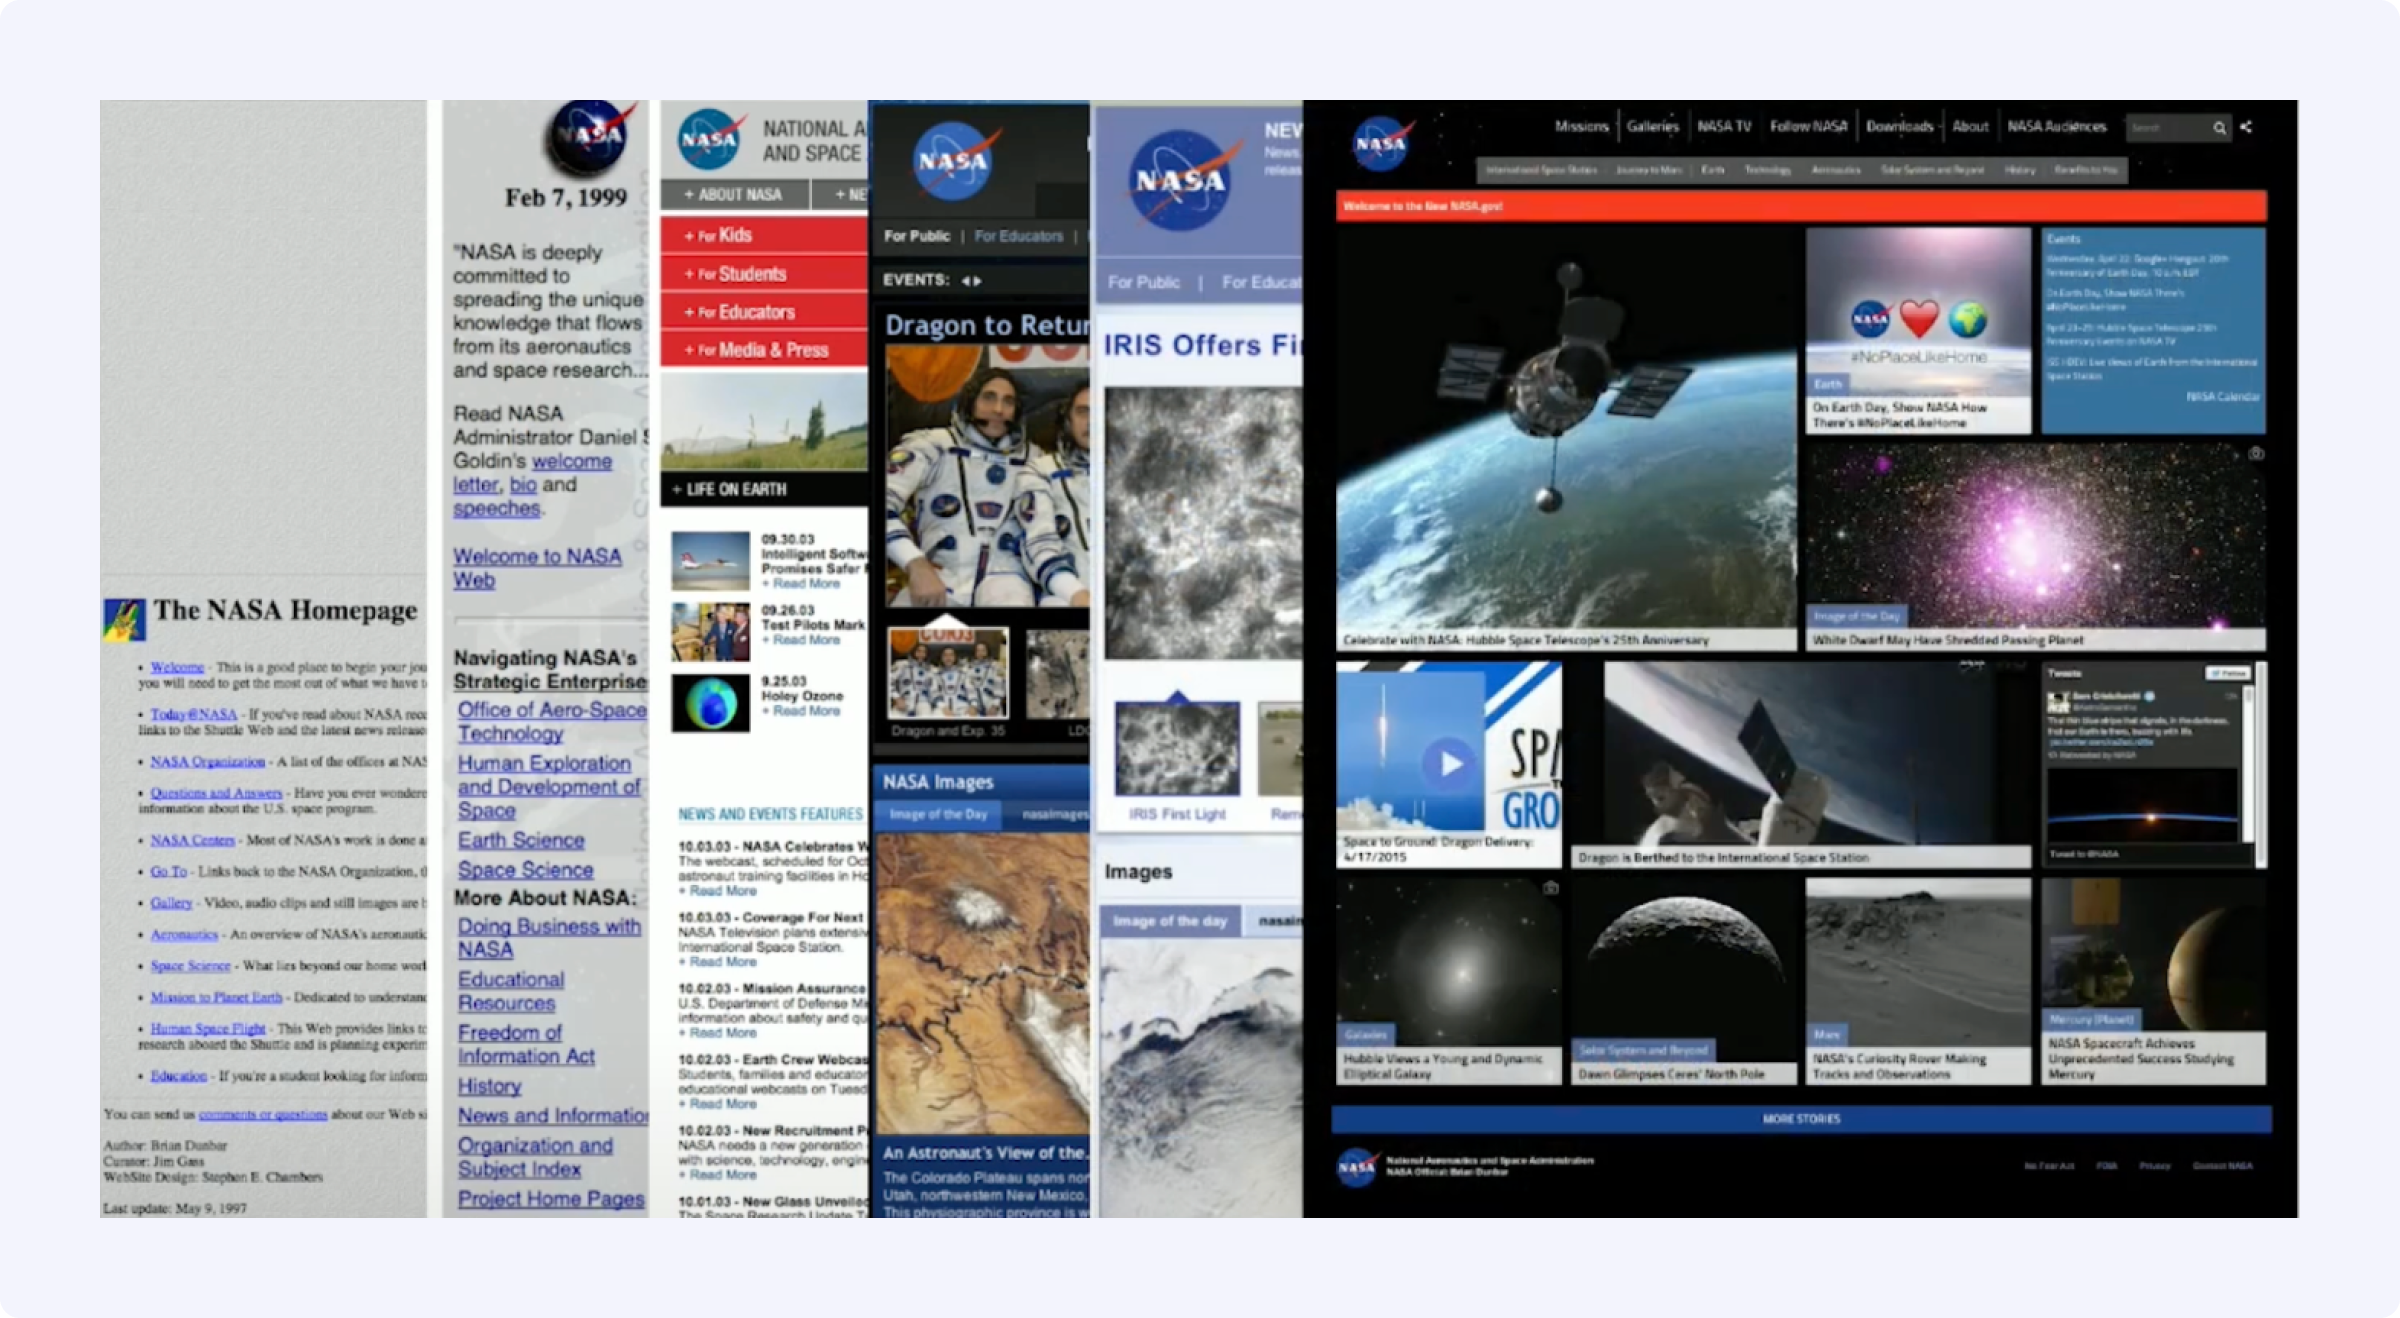
Task: Open the Galleries menu item
Action: [x=1652, y=127]
